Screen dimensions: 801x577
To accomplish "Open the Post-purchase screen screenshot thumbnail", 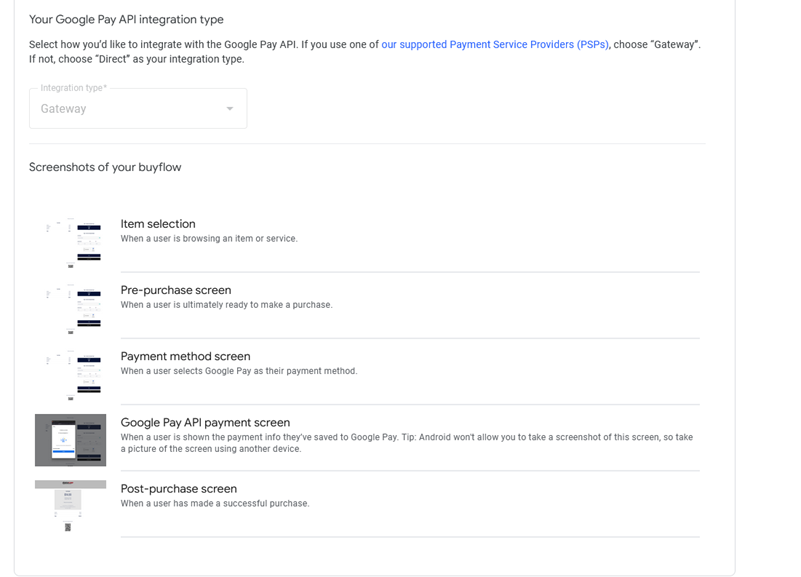I will coord(70,506).
